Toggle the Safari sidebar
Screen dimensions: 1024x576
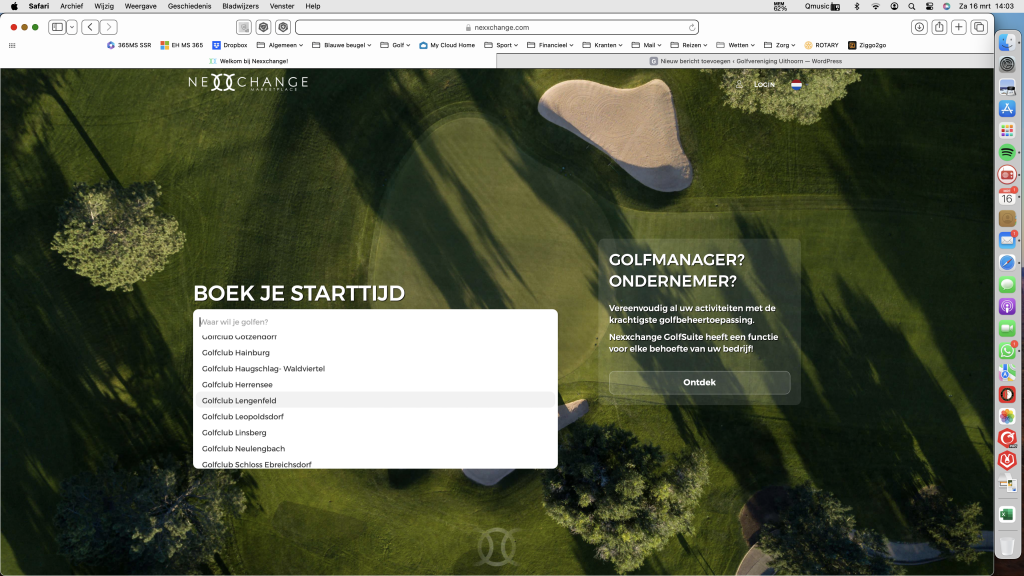57,27
